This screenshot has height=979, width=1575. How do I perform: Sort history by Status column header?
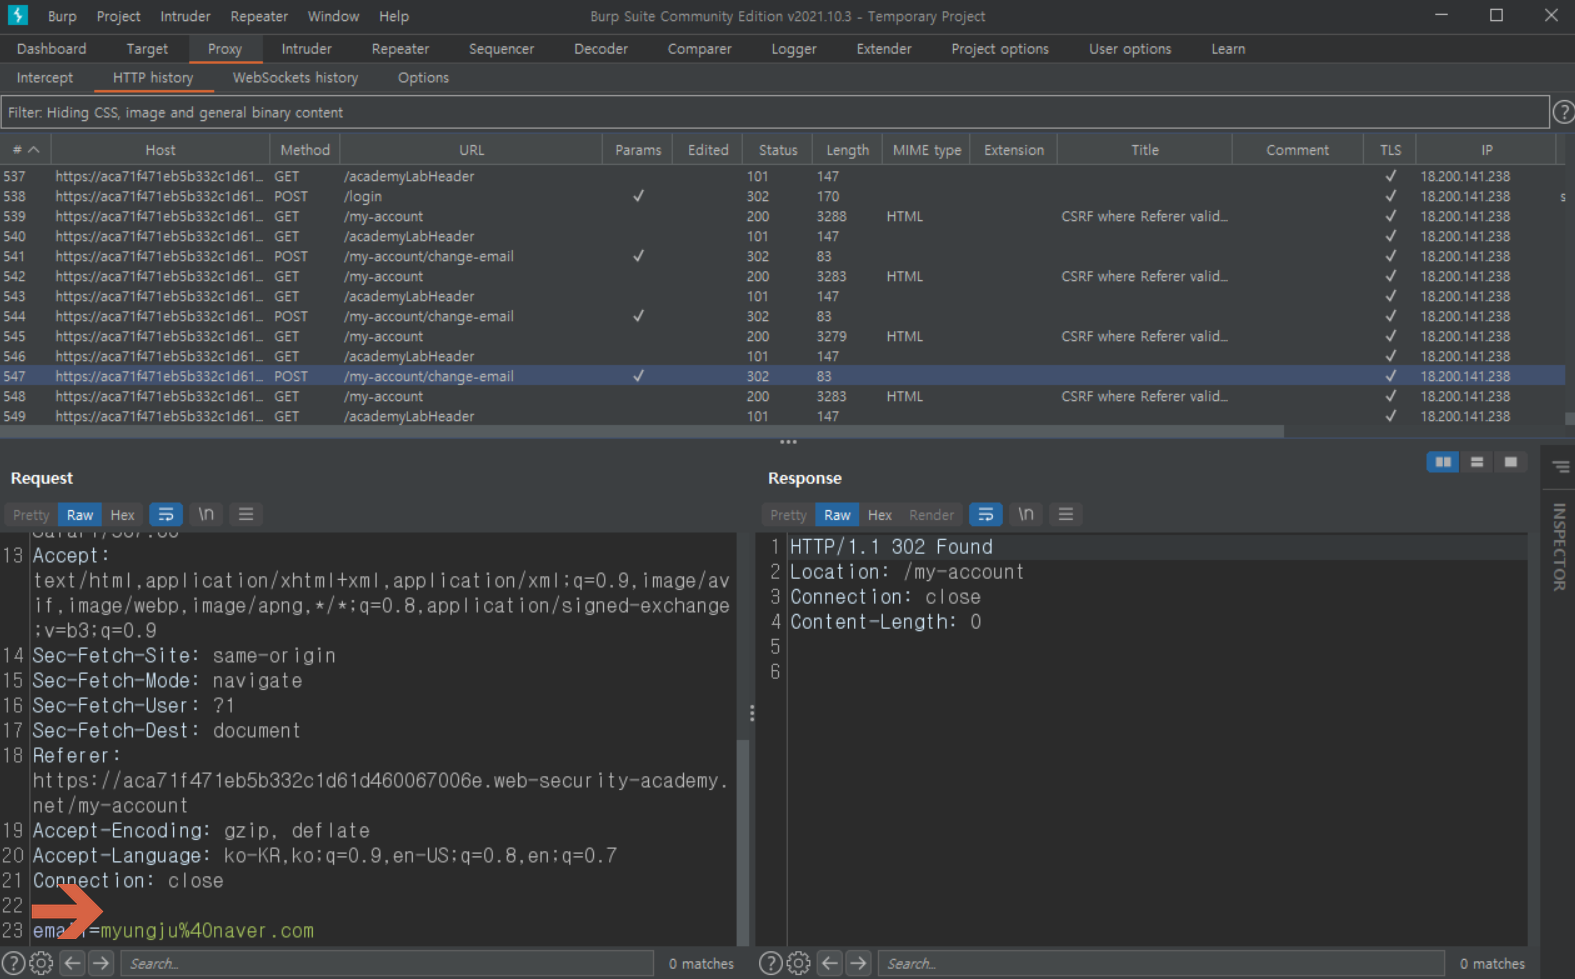(x=778, y=150)
